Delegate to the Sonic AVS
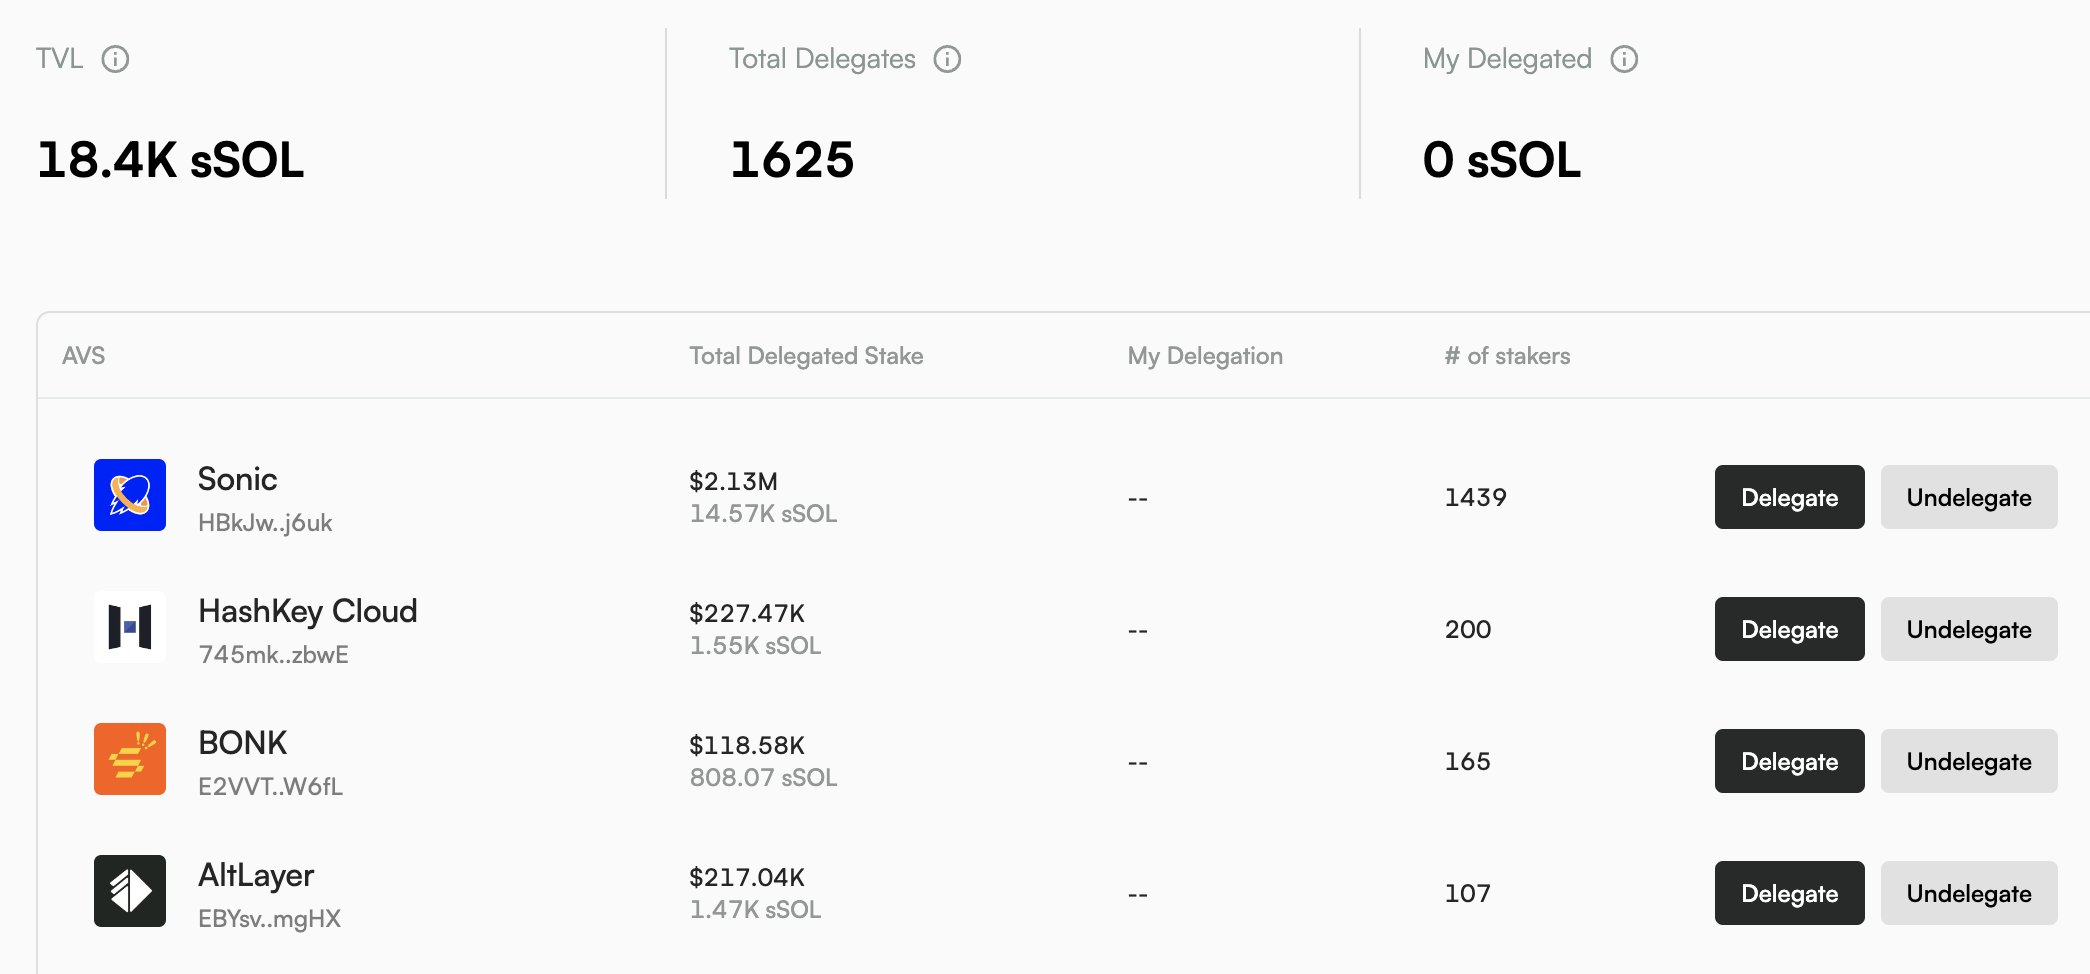This screenshot has height=974, width=2090. click(x=1789, y=497)
